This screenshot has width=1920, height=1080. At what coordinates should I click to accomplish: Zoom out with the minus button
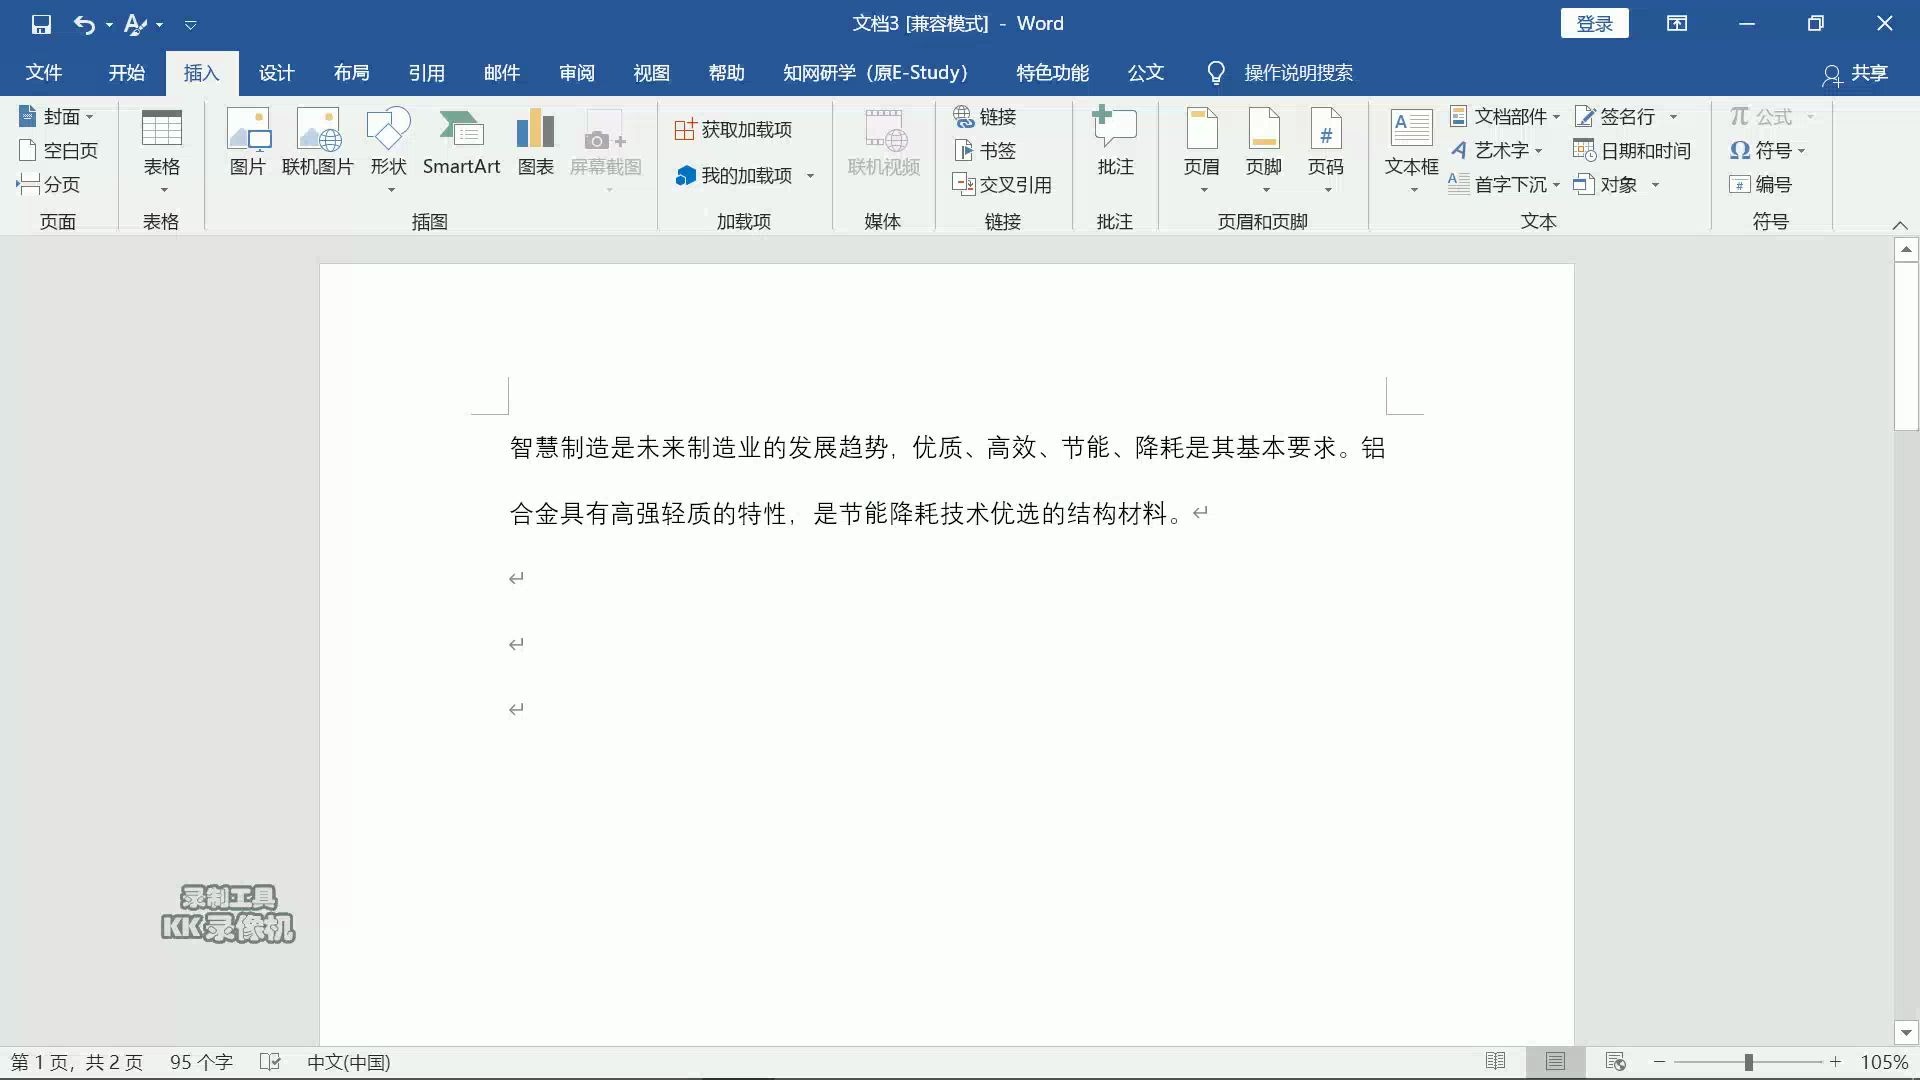pyautogui.click(x=1660, y=1062)
